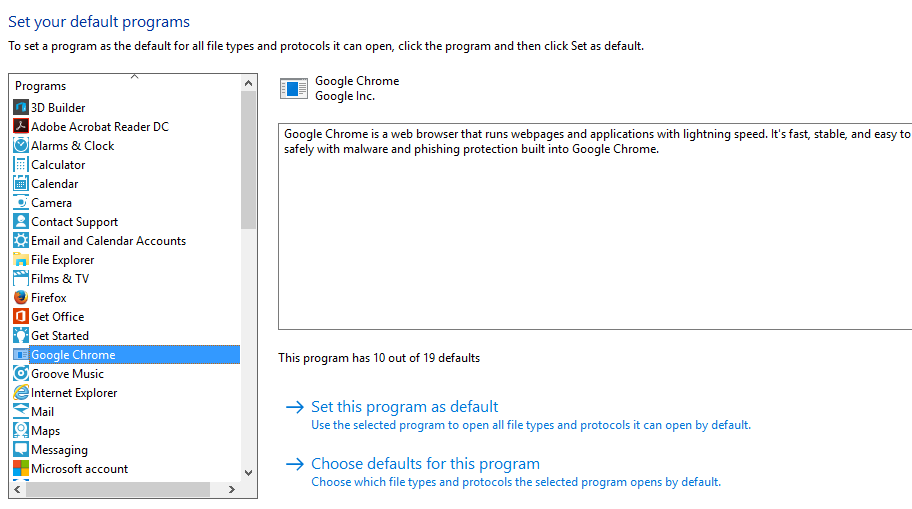The width and height of the screenshot is (912, 509).
Task: Select File Explorer entry
Action: pos(63,259)
